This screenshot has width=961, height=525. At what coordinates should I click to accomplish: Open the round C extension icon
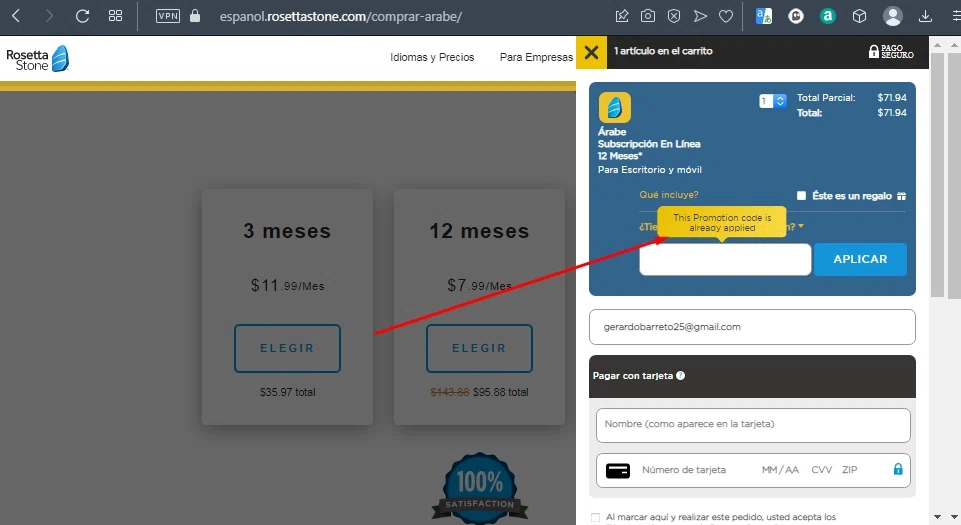tap(796, 17)
